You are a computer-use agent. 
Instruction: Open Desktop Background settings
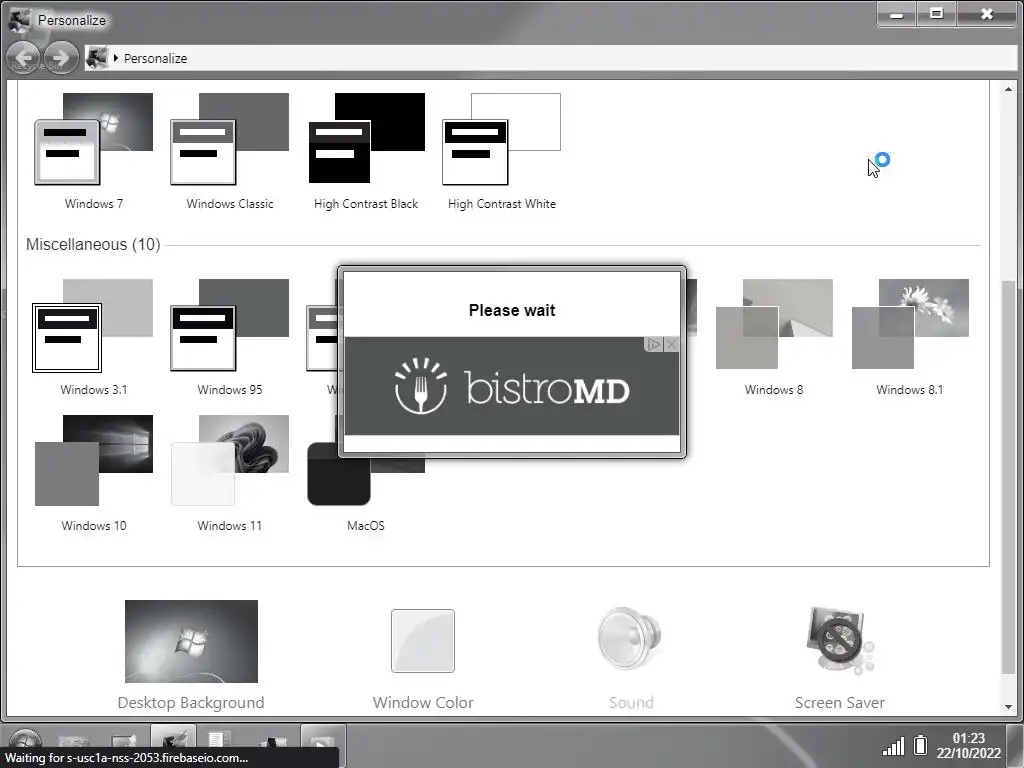[191, 655]
